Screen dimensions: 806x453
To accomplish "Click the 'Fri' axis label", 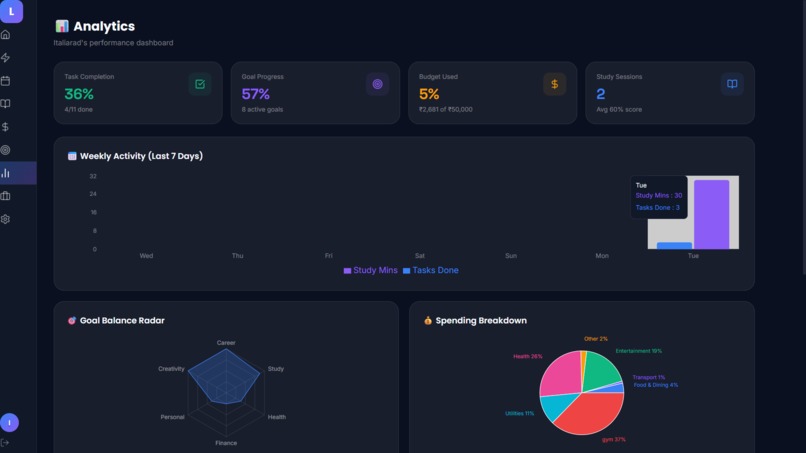I will click(x=328, y=256).
